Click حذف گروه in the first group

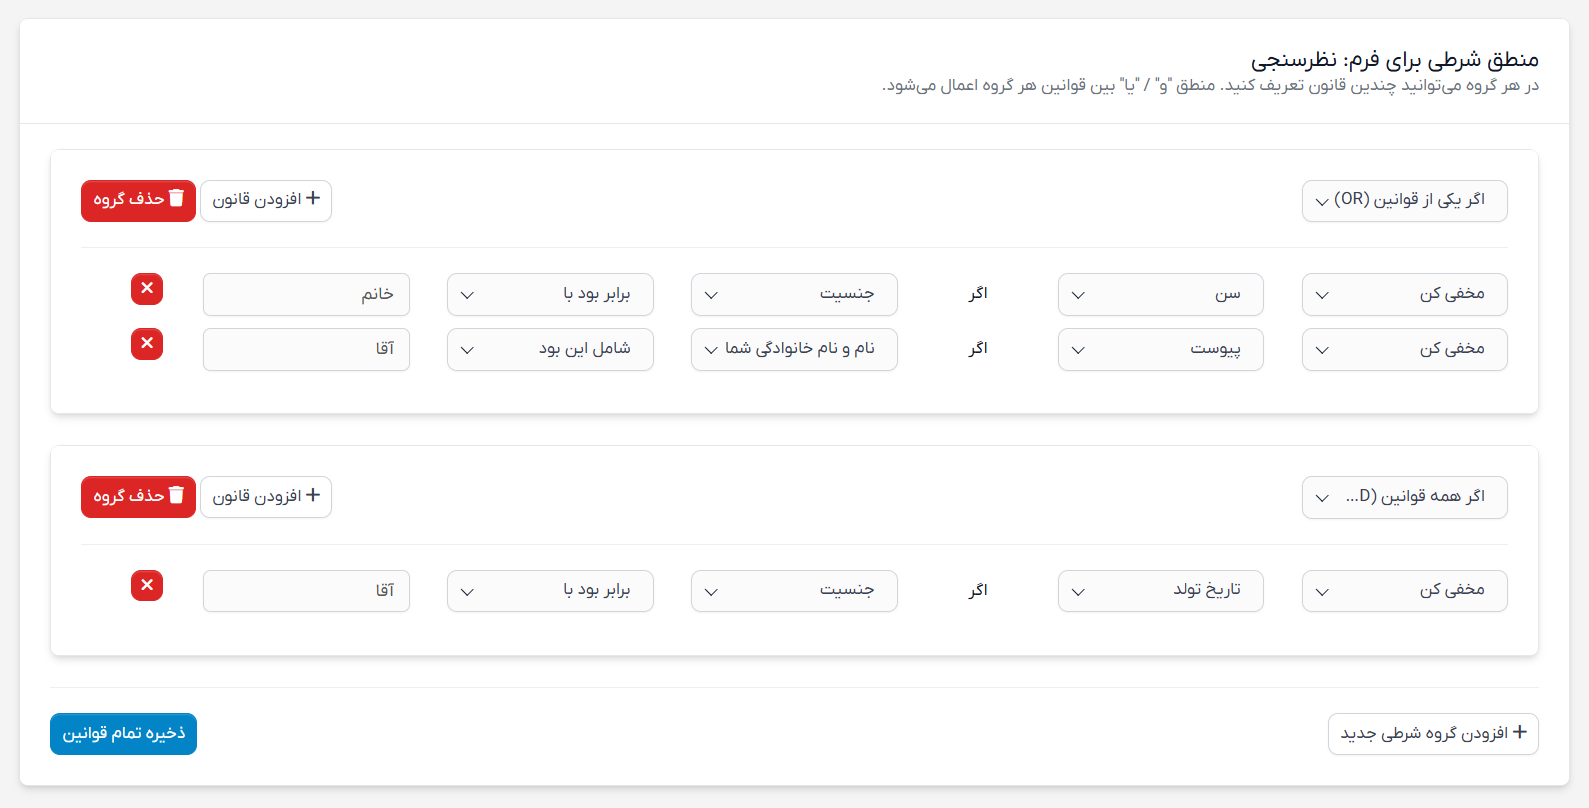click(x=138, y=200)
